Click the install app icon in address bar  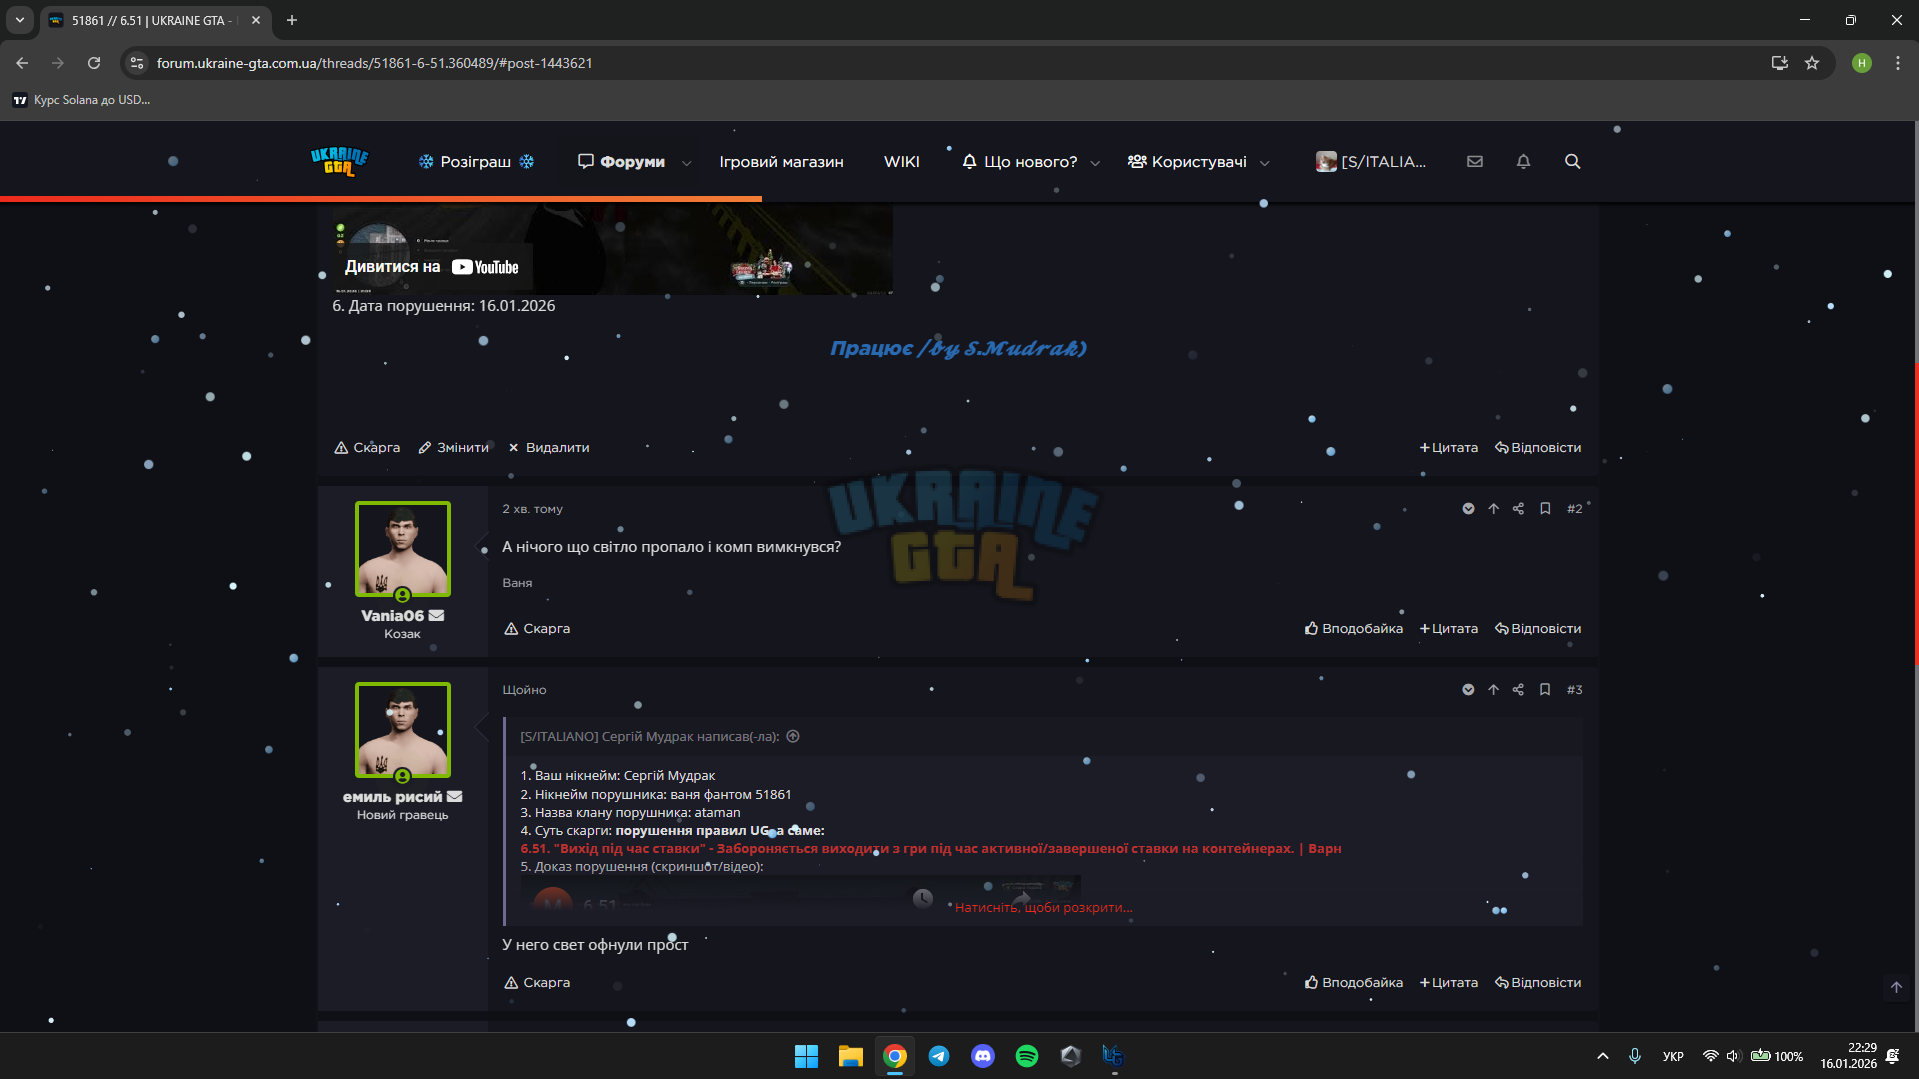pos(1780,63)
